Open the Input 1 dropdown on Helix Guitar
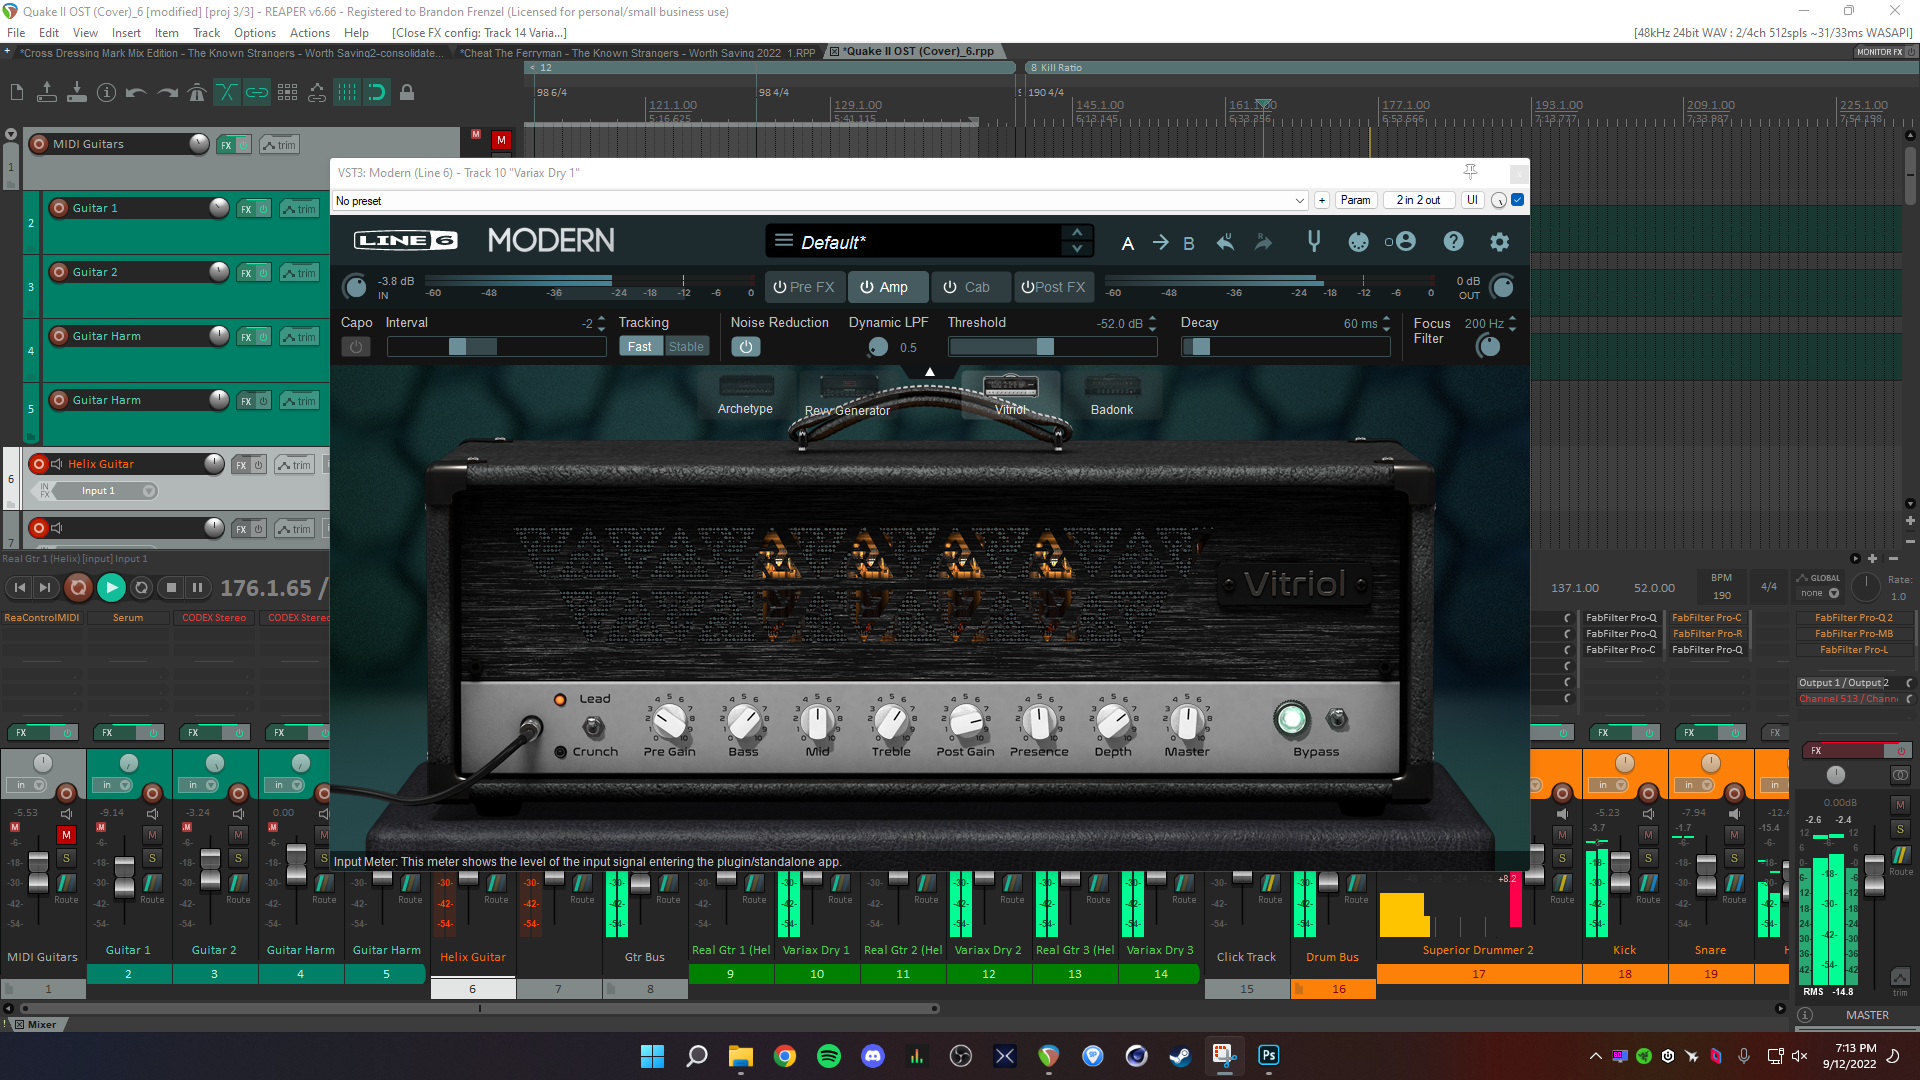 point(107,491)
